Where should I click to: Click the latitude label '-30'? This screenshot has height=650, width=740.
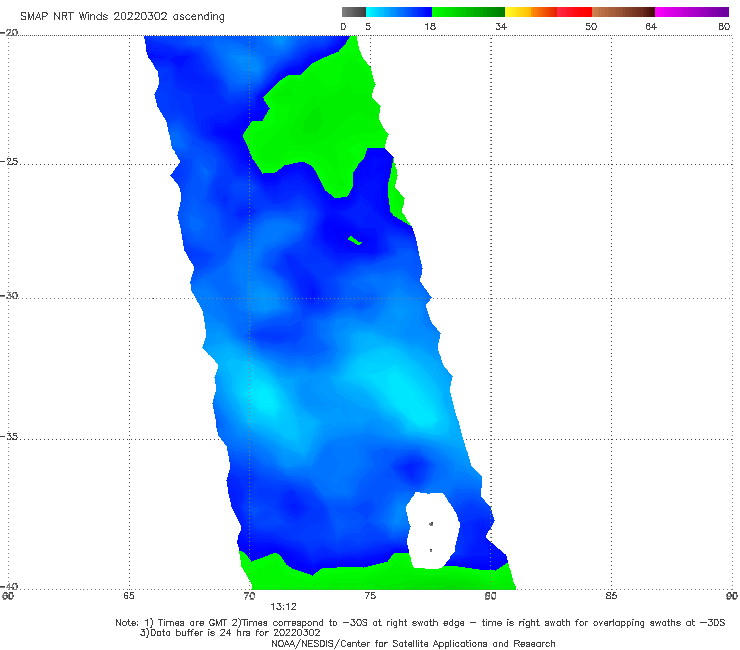click(x=9, y=295)
